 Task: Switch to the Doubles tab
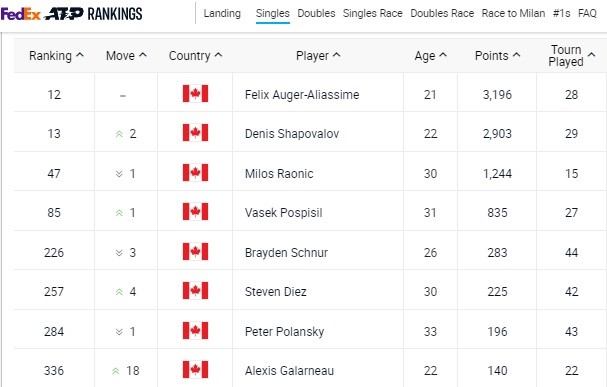point(316,14)
